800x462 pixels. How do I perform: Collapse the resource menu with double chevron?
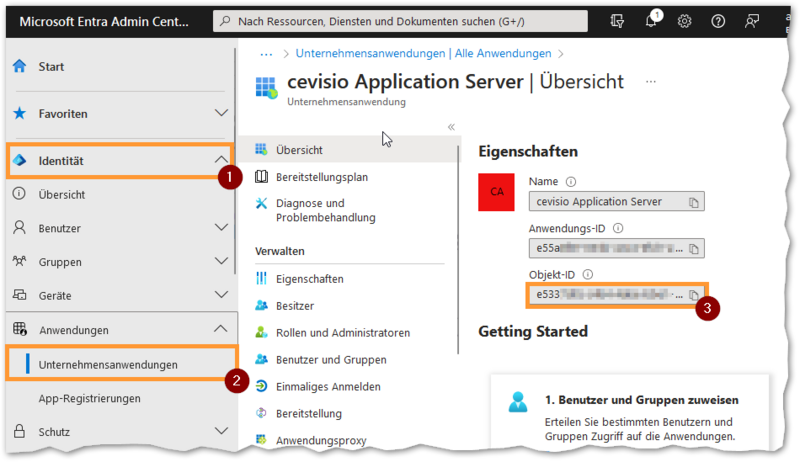click(451, 127)
